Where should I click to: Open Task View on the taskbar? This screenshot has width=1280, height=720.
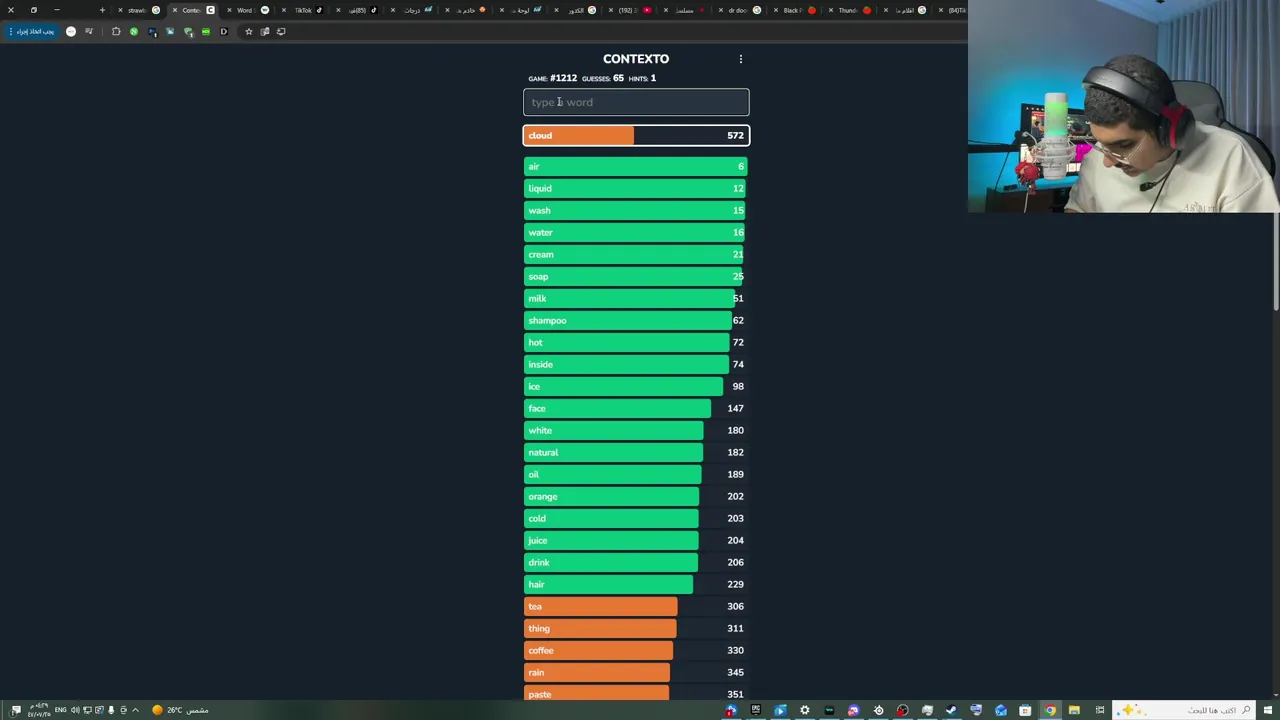1100,710
